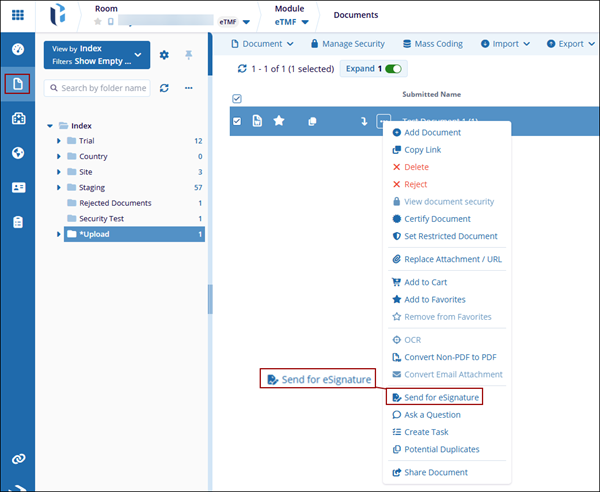Open the Document dropdown menu
The image size is (600, 492).
point(262,44)
